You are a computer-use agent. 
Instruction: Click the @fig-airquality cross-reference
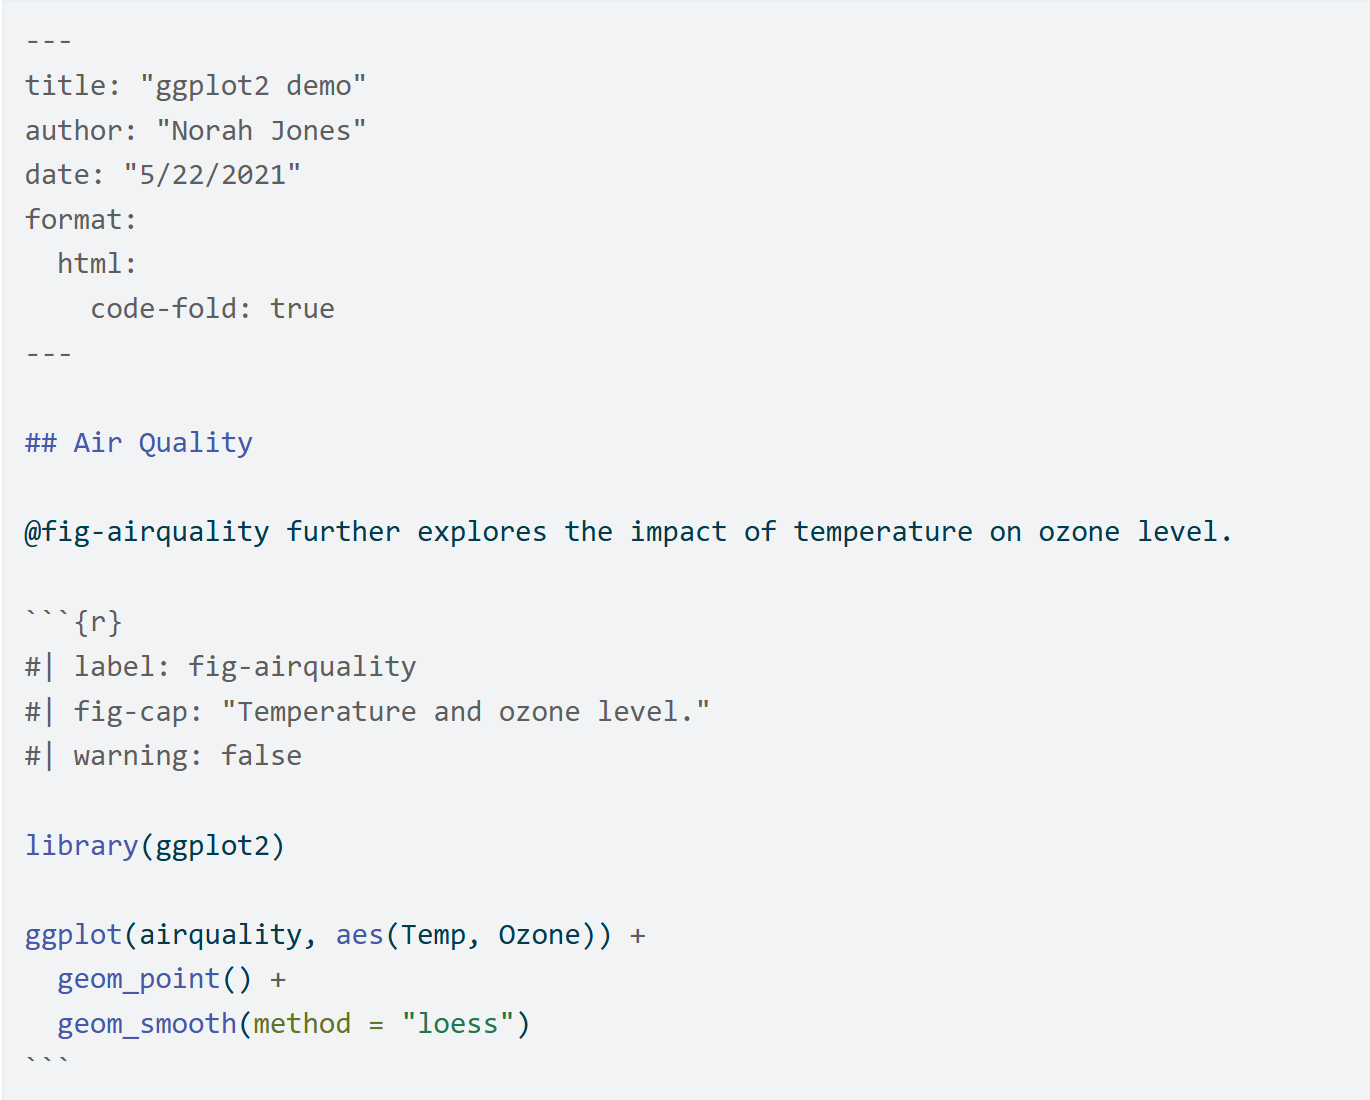coord(147,532)
